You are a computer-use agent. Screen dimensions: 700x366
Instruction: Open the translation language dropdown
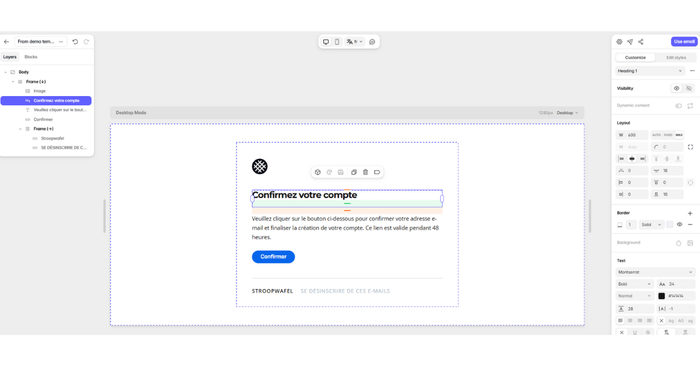coord(354,42)
